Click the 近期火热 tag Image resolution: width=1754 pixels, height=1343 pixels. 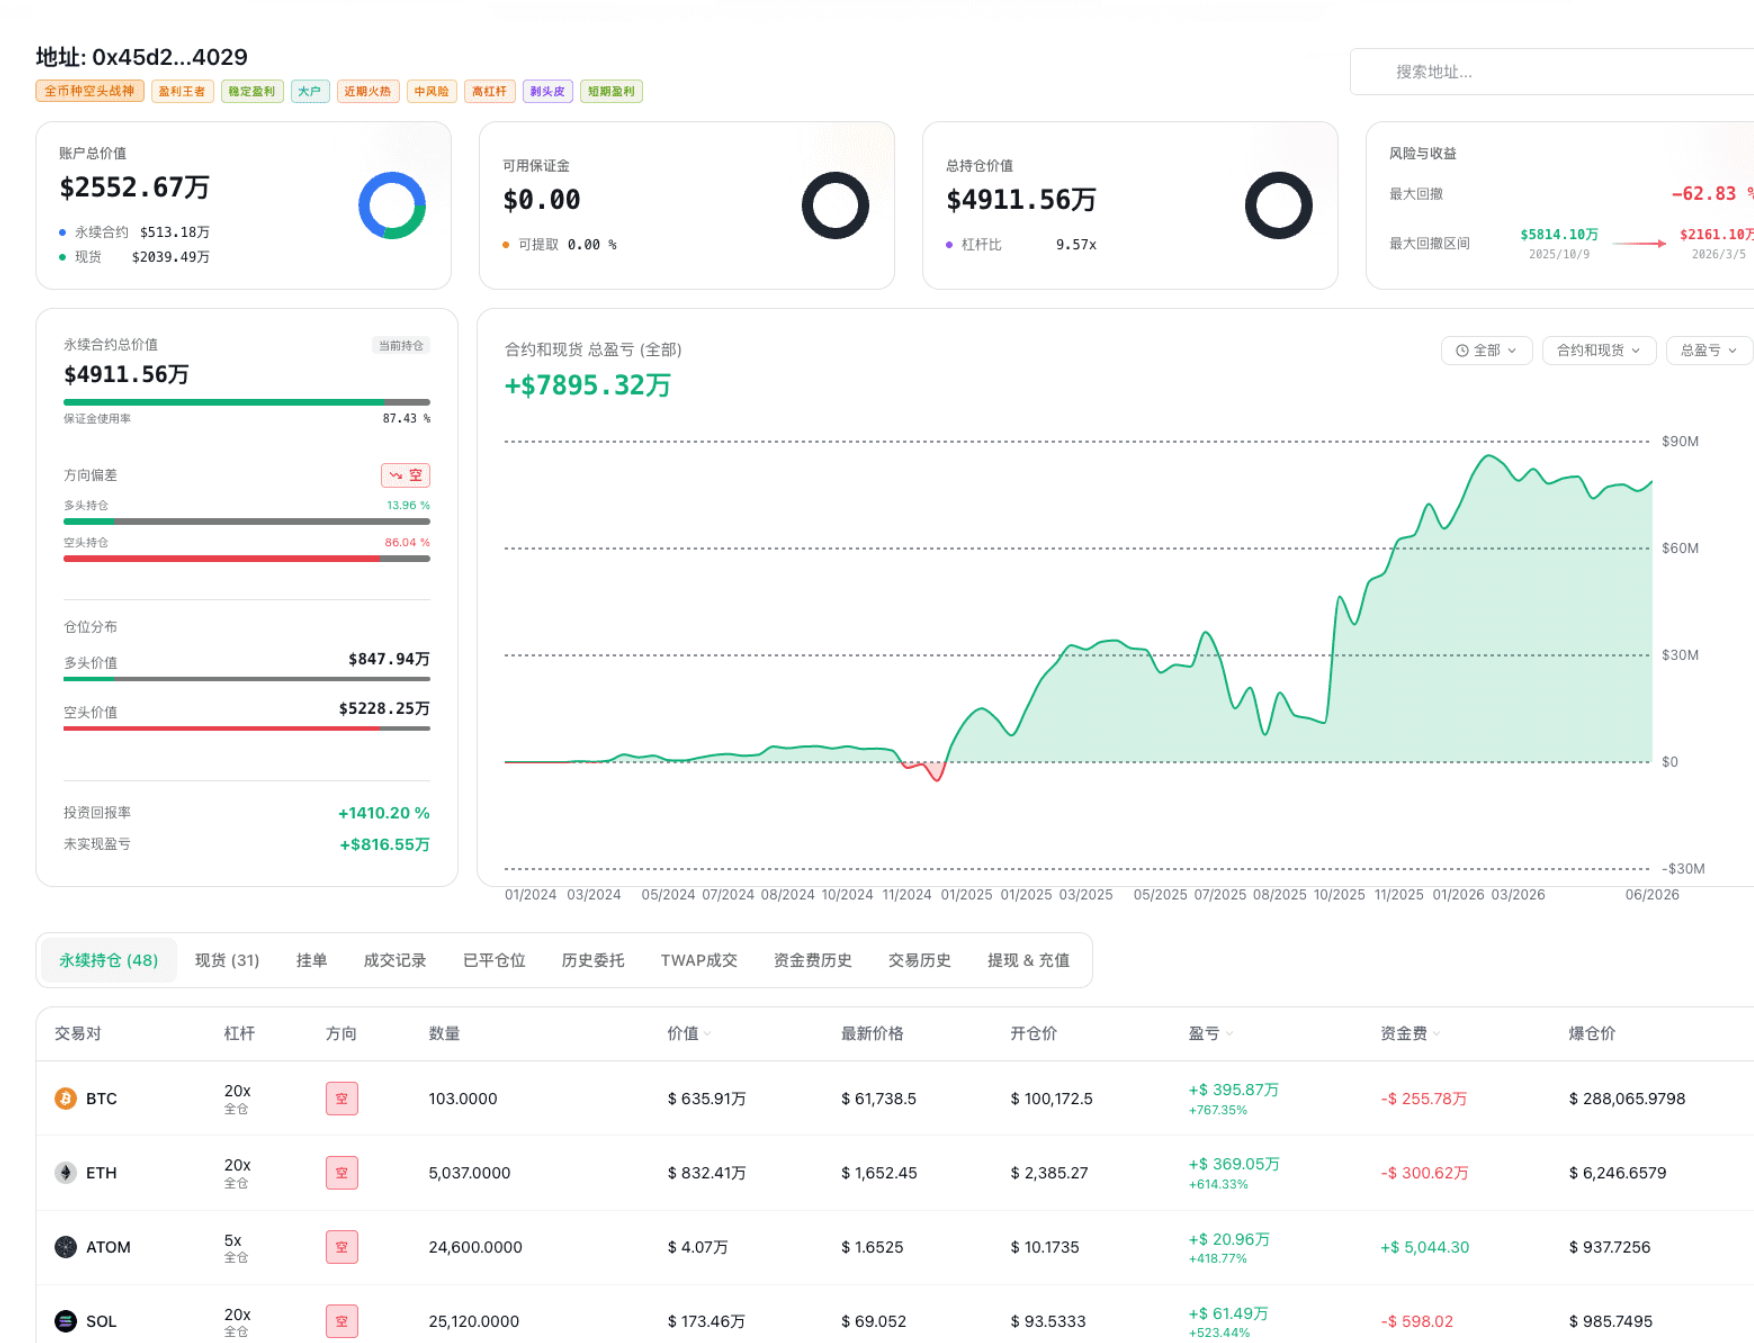click(x=368, y=91)
